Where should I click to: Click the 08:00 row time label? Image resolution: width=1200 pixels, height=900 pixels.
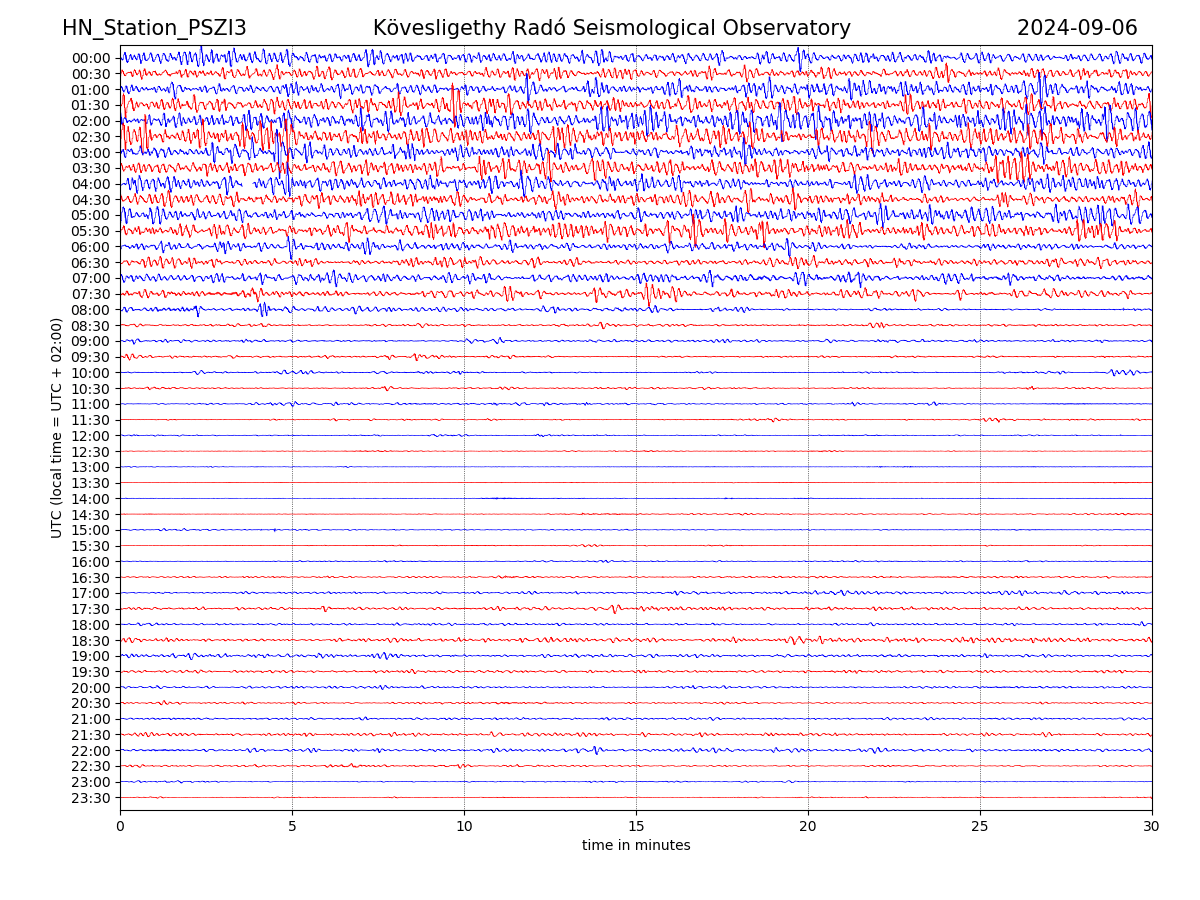(x=90, y=310)
